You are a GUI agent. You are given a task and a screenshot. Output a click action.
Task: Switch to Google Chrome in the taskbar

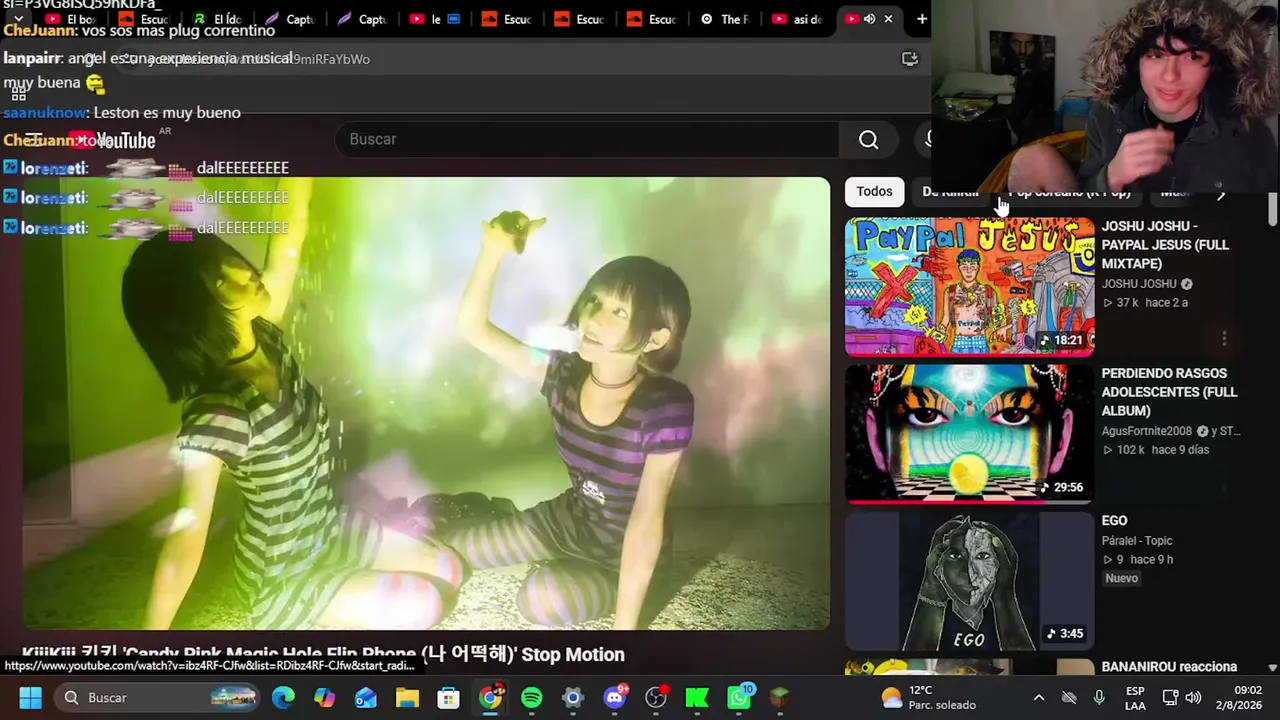pos(490,697)
